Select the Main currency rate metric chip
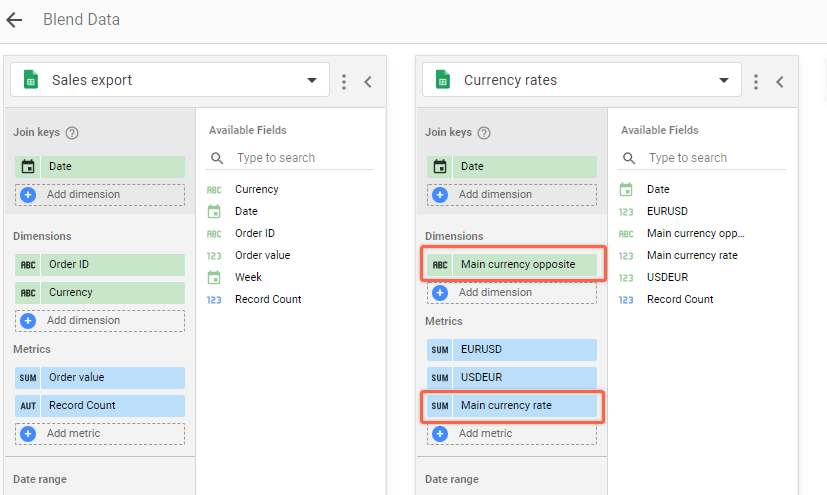 coord(512,405)
